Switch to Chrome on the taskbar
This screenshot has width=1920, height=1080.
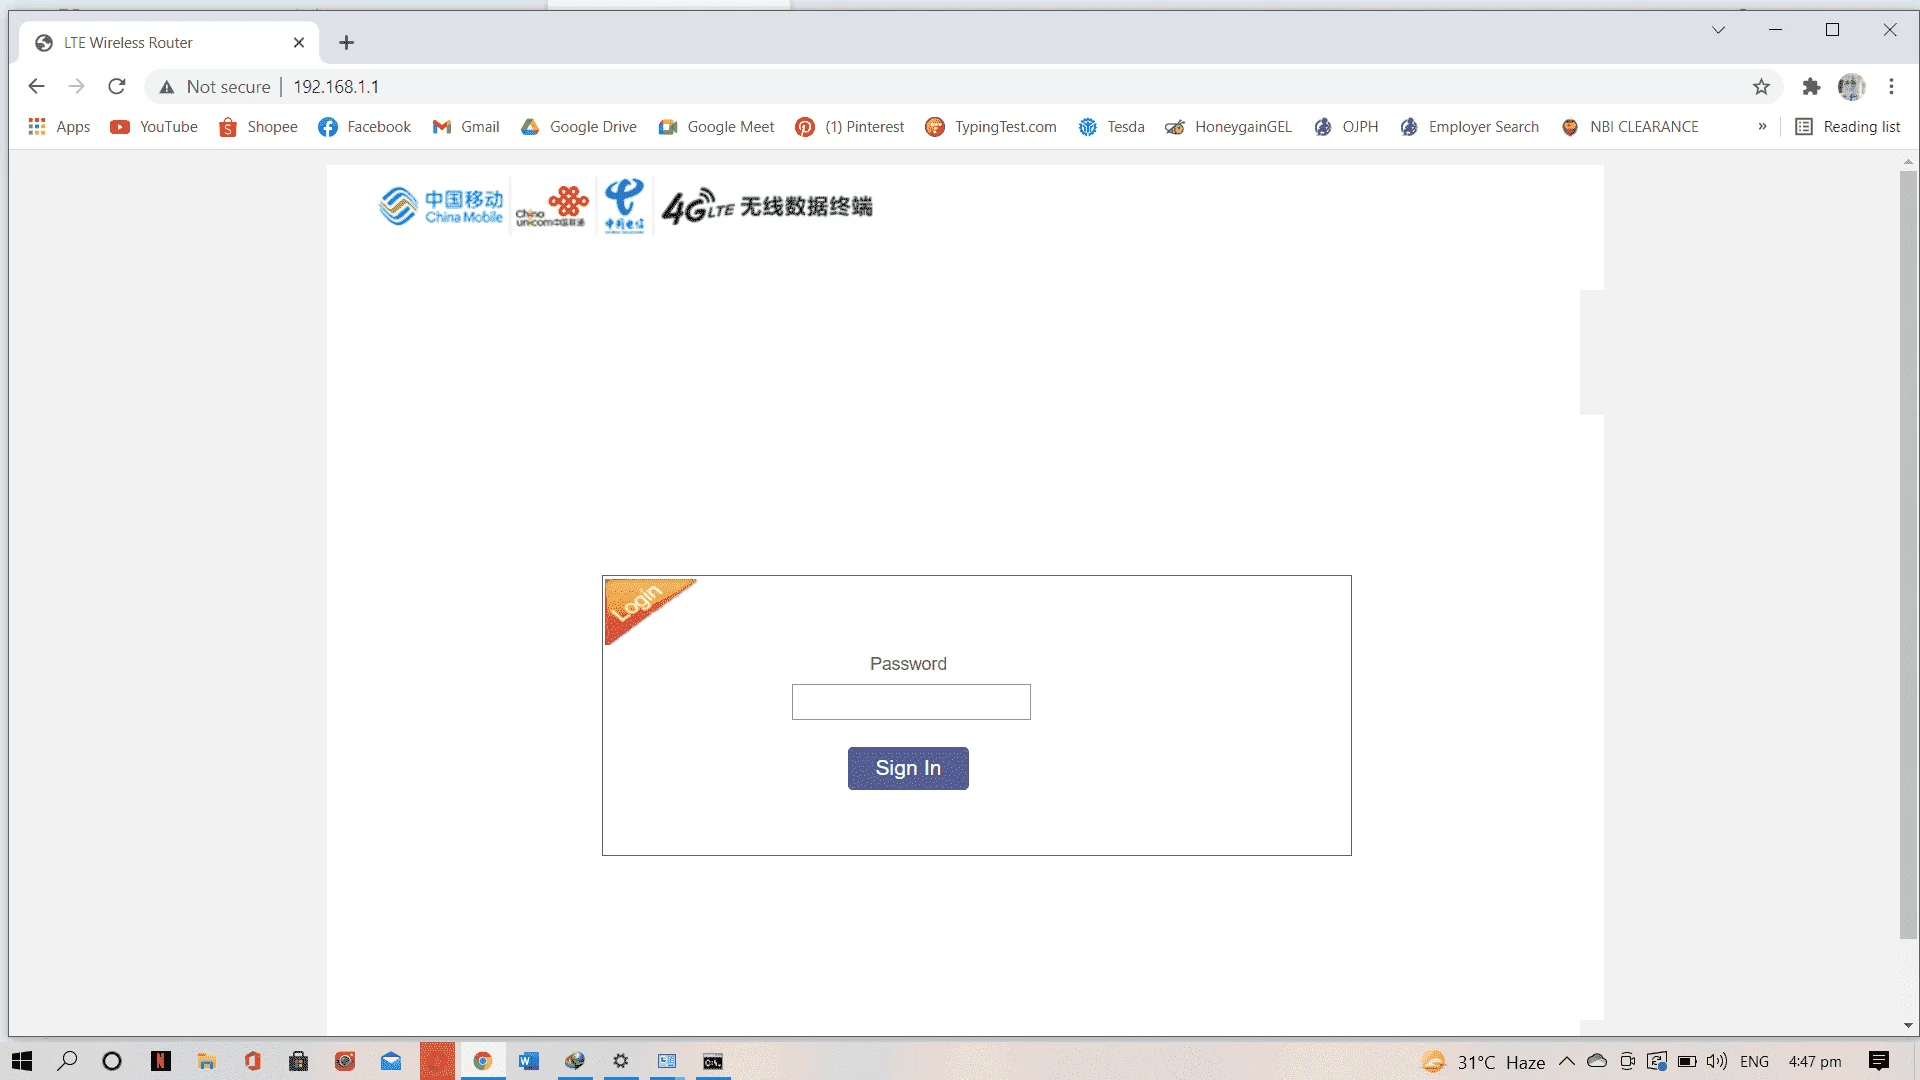483,1061
